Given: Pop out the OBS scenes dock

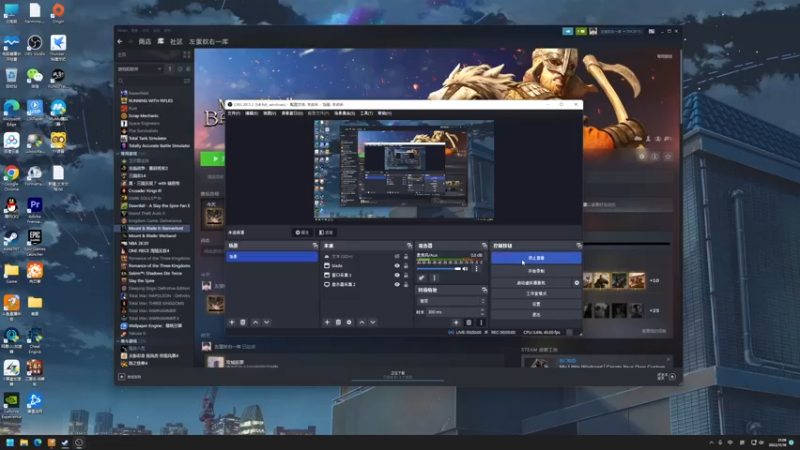Looking at the screenshot, I should point(314,246).
